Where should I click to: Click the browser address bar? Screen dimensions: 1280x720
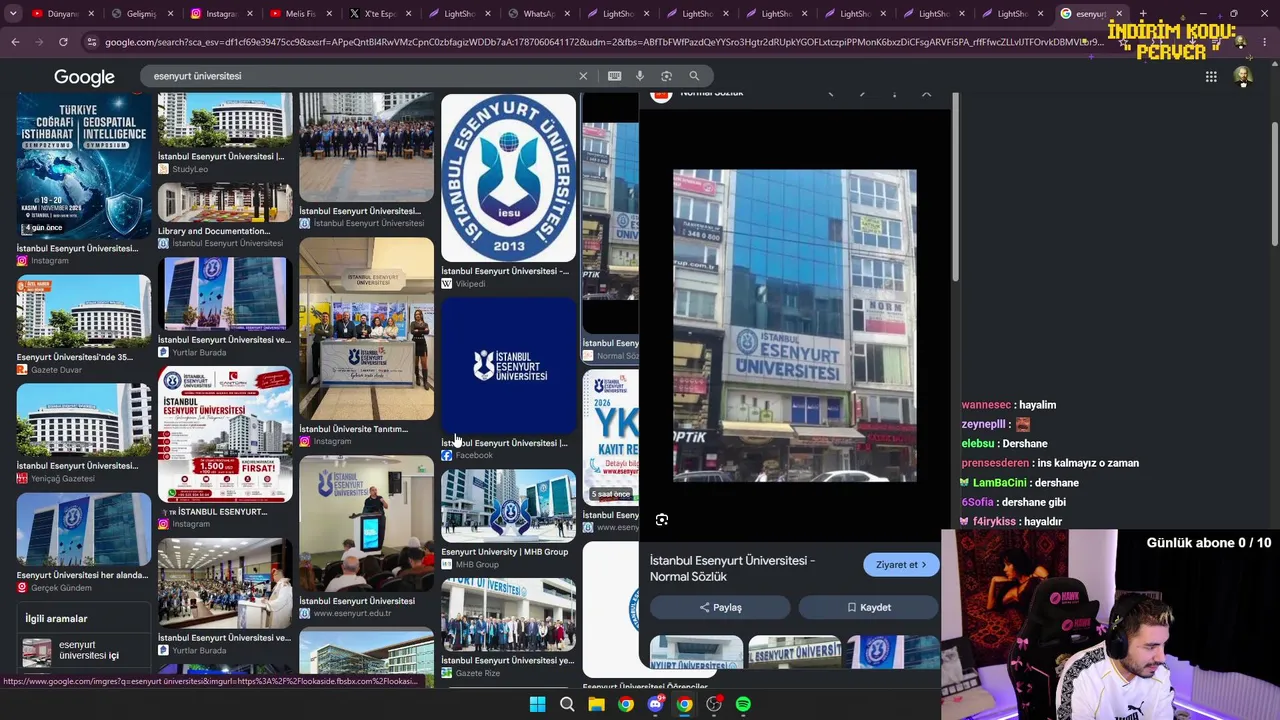click(600, 42)
